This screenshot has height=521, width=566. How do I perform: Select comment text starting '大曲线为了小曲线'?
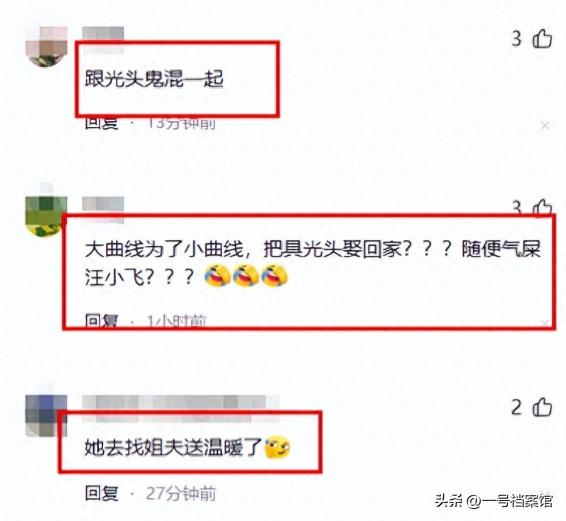[x=313, y=262]
